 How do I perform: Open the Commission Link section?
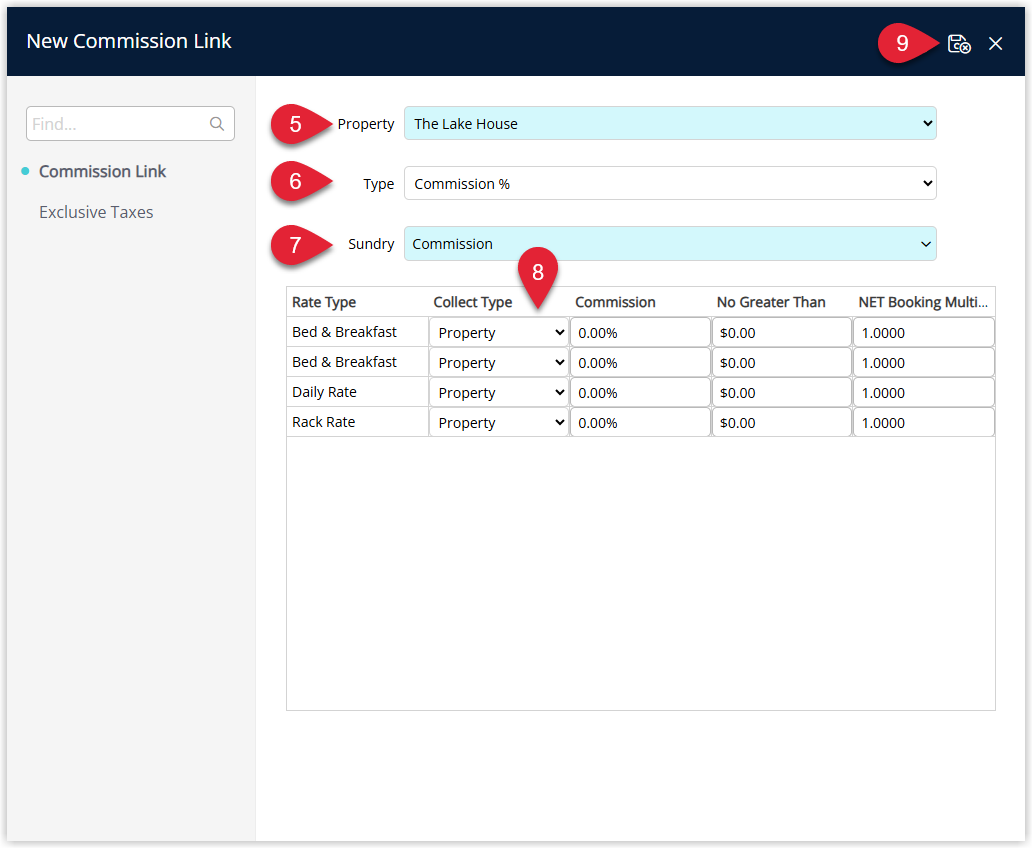pos(102,171)
